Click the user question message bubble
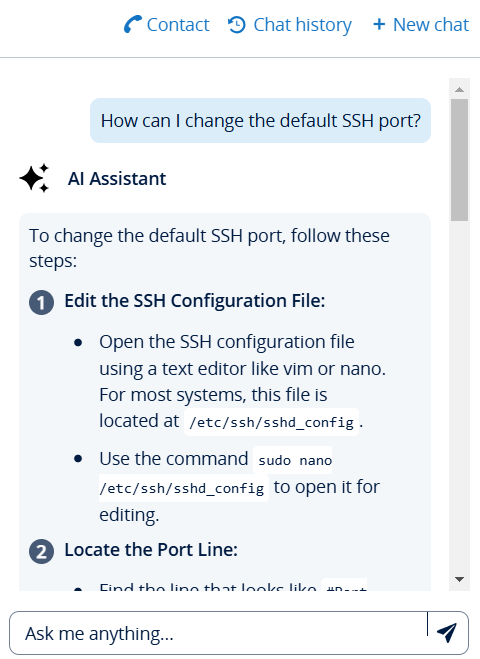Screen dimensions: 480x659 pyautogui.click(x=261, y=121)
